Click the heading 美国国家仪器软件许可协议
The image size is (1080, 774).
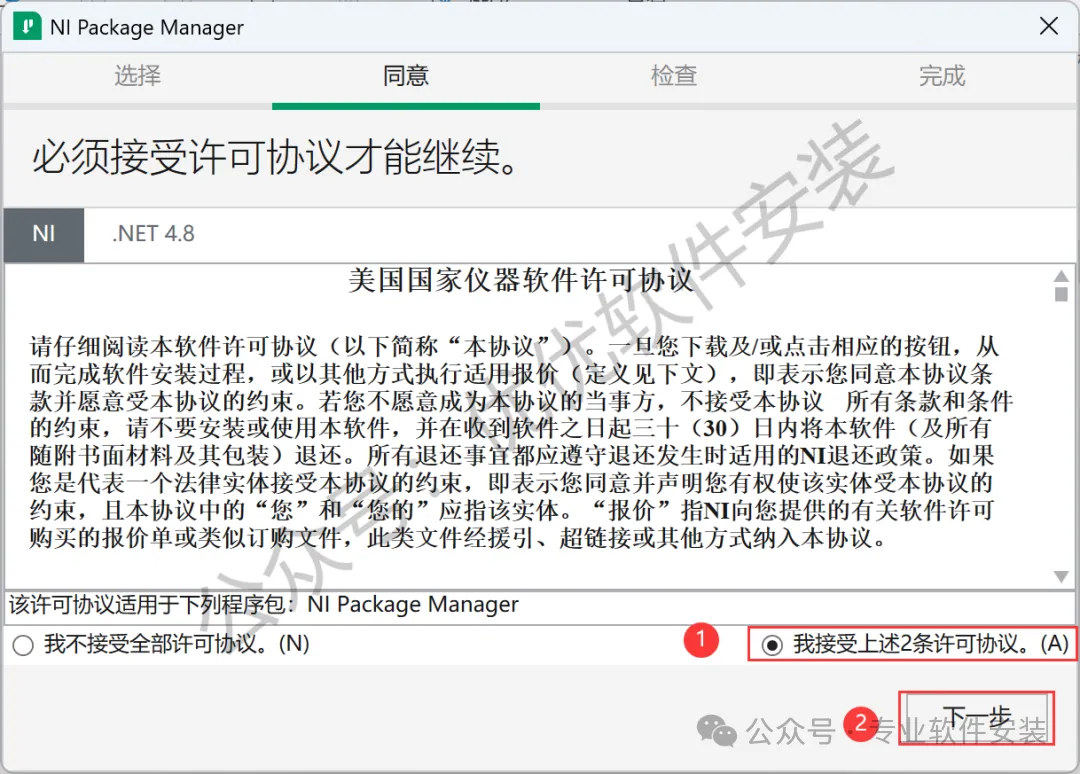tap(520, 280)
